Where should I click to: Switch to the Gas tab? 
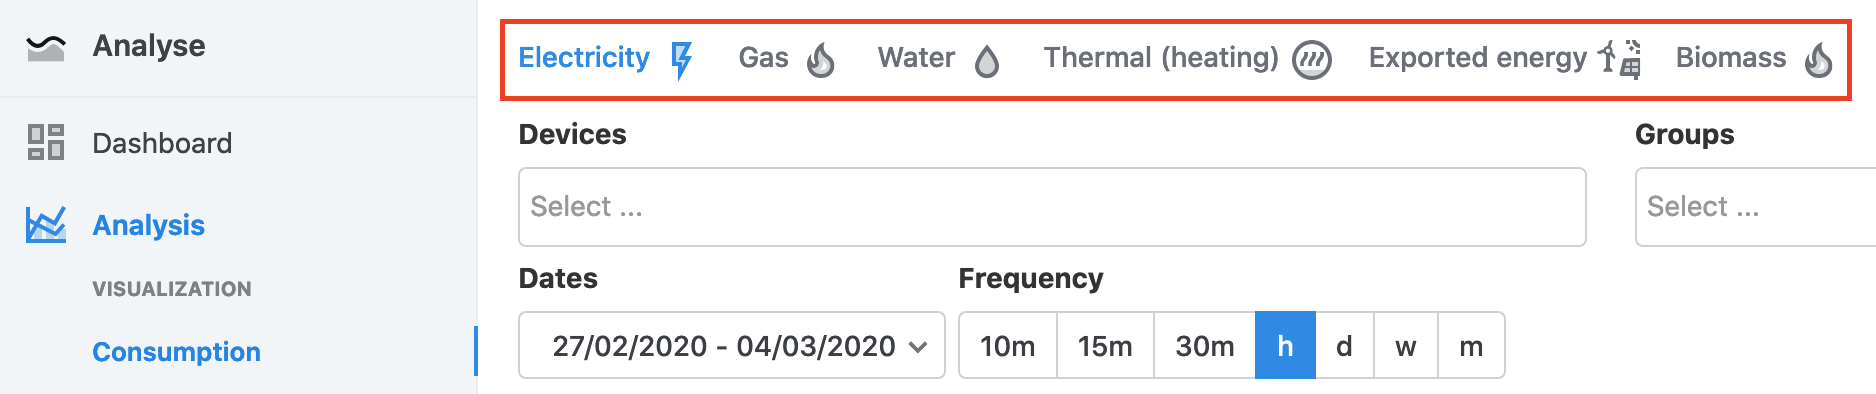point(787,58)
